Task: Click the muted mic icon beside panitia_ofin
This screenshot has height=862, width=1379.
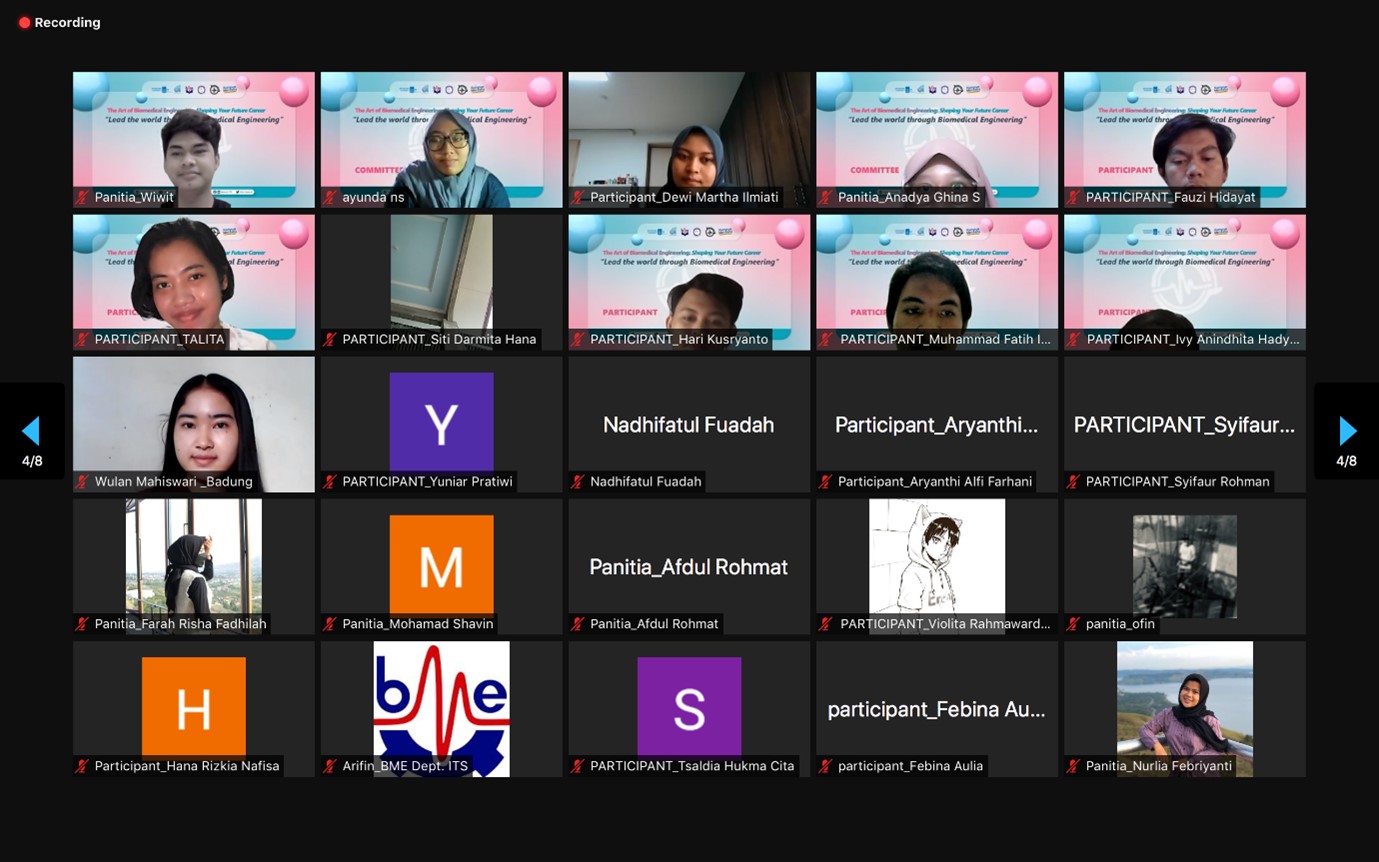Action: coord(1074,624)
